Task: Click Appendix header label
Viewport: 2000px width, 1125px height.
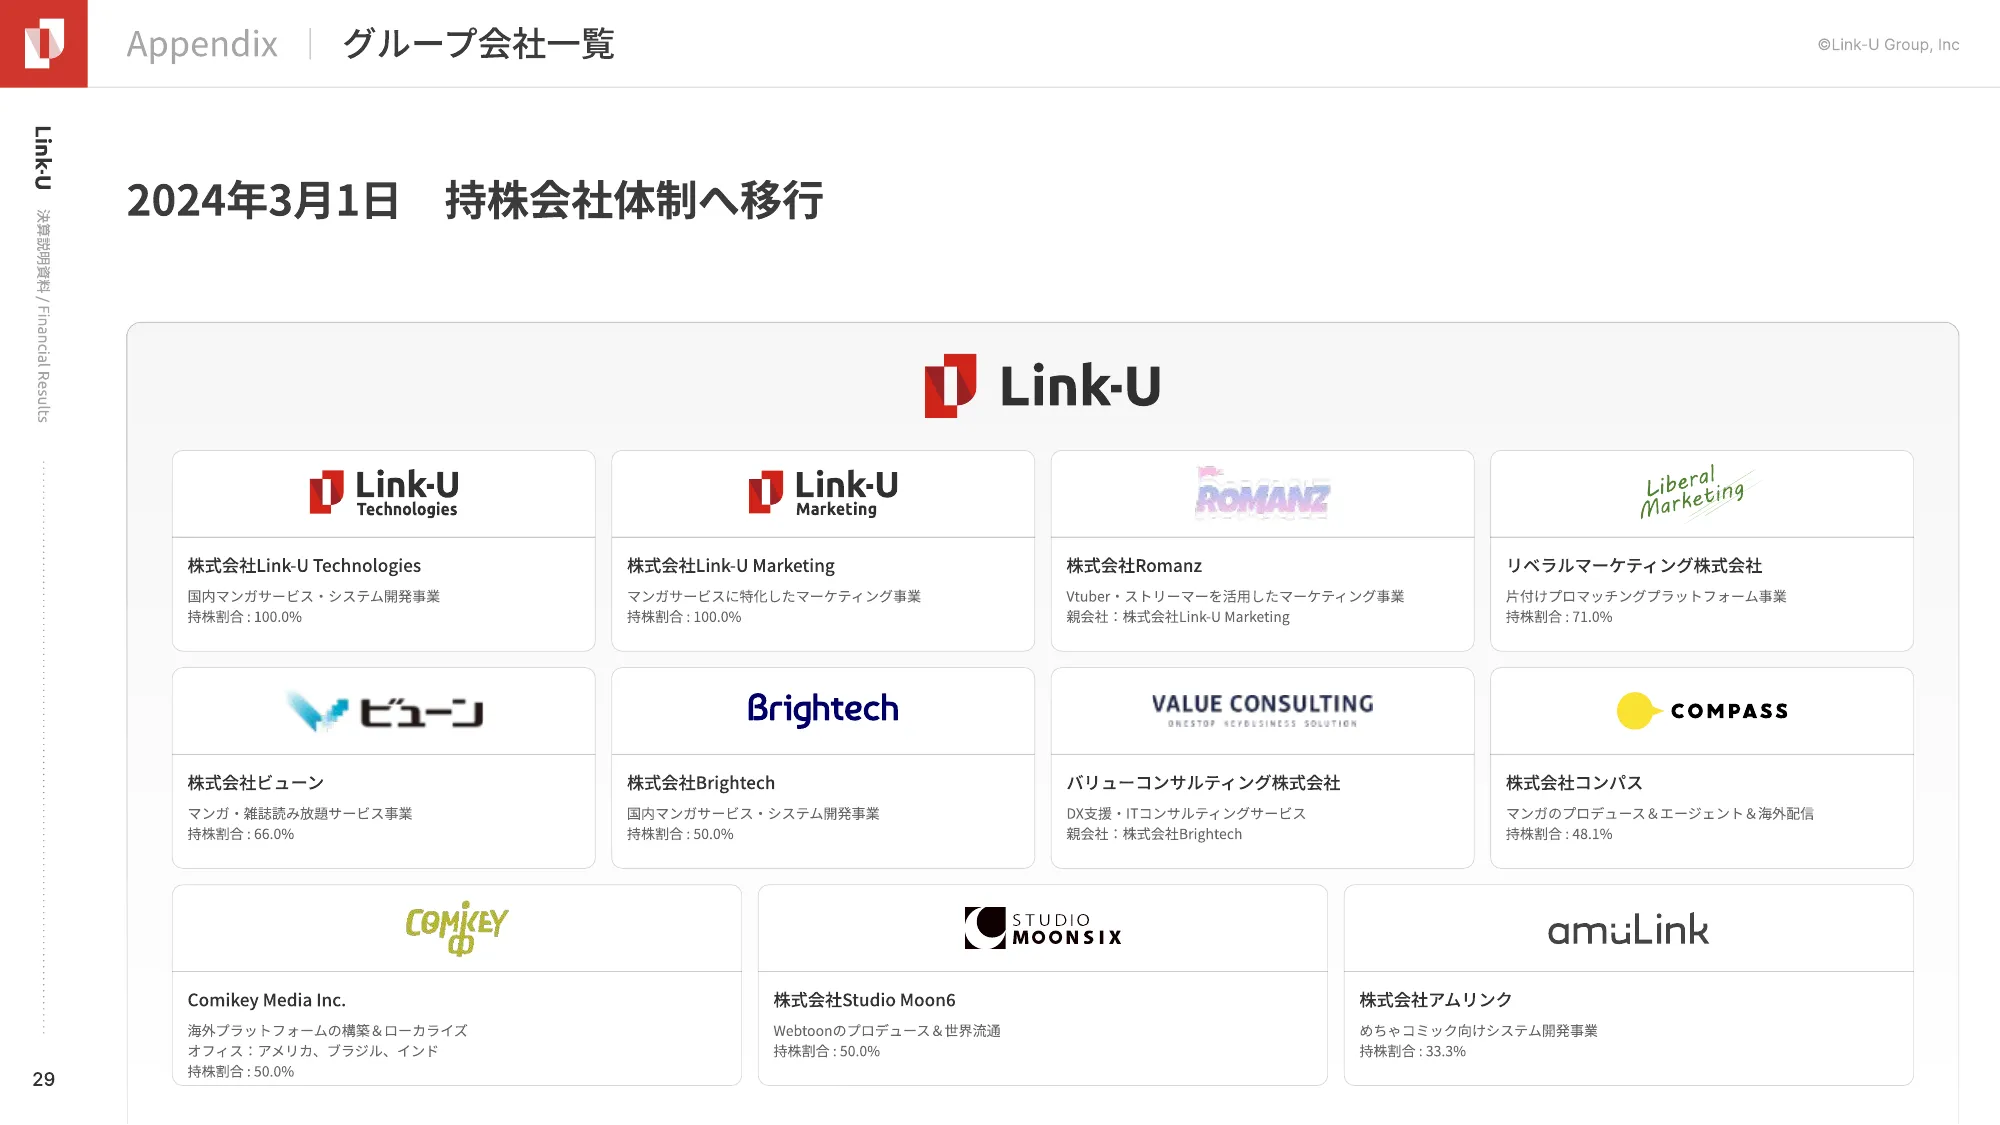Action: tap(202, 44)
